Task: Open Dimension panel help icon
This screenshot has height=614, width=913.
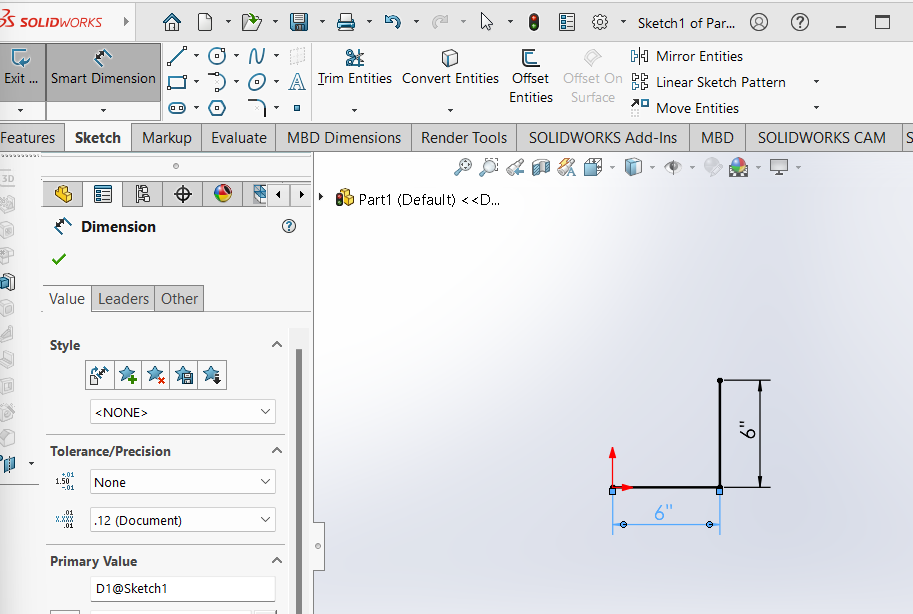Action: pyautogui.click(x=289, y=226)
